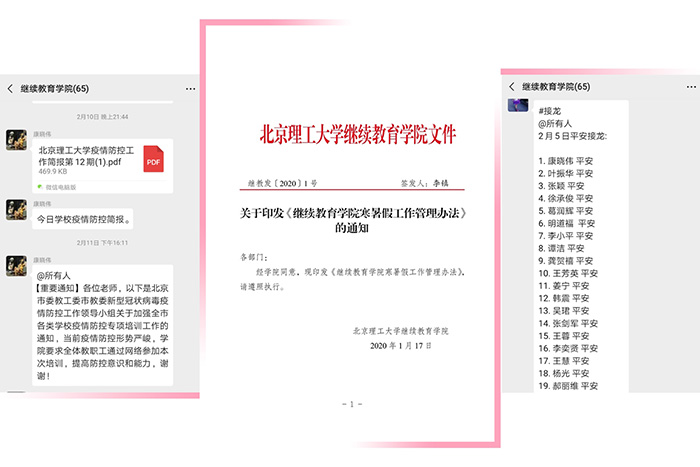Click list entry 11. 姜宁 平安
This screenshot has width=700, height=467.
click(x=563, y=286)
